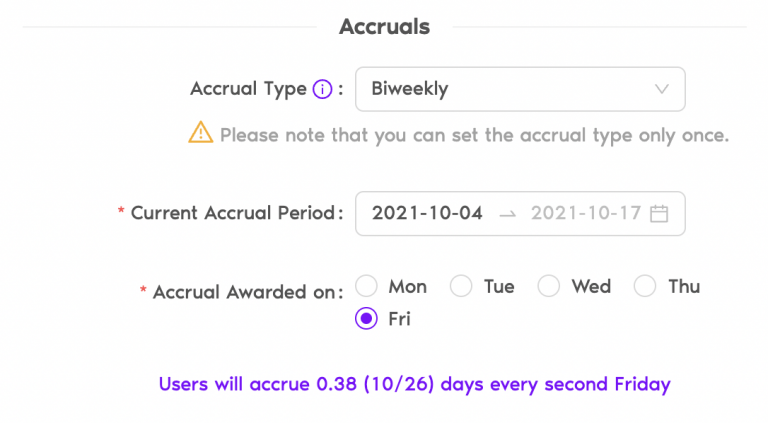
Task: Select the Mon radio button
Action: (x=366, y=286)
